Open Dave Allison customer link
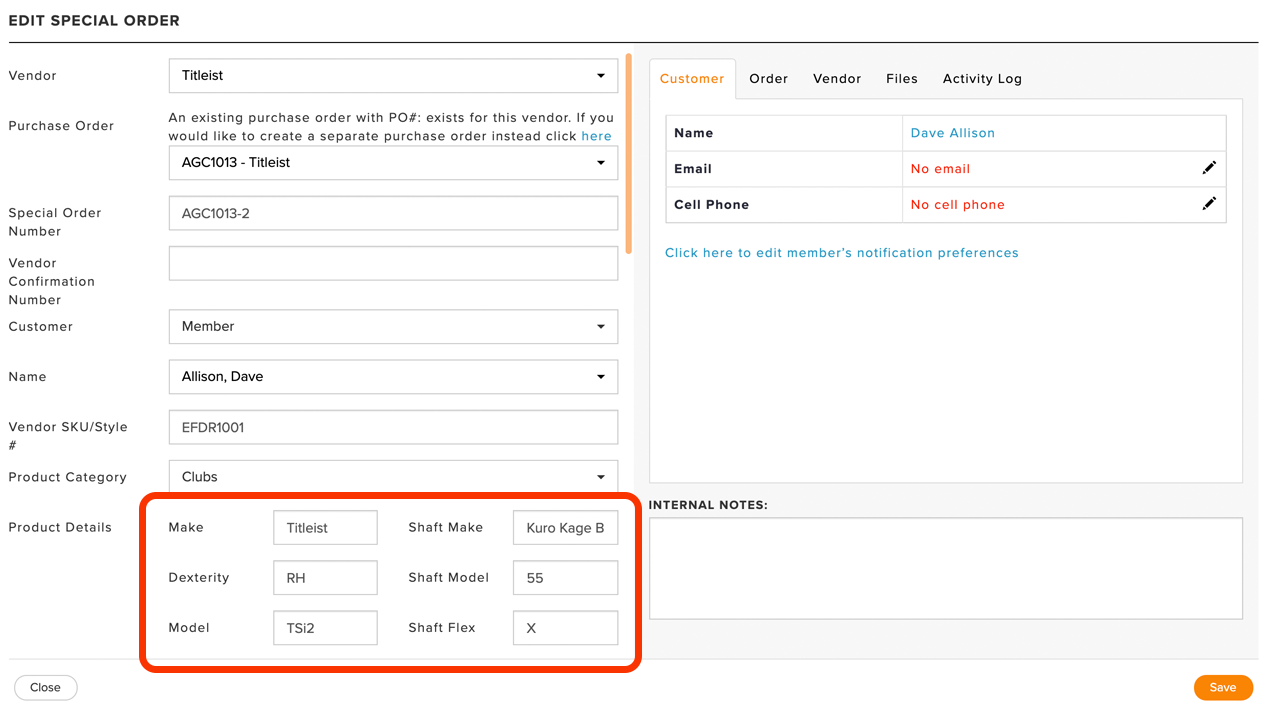Image resolution: width=1272 pixels, height=720 pixels. 952,133
